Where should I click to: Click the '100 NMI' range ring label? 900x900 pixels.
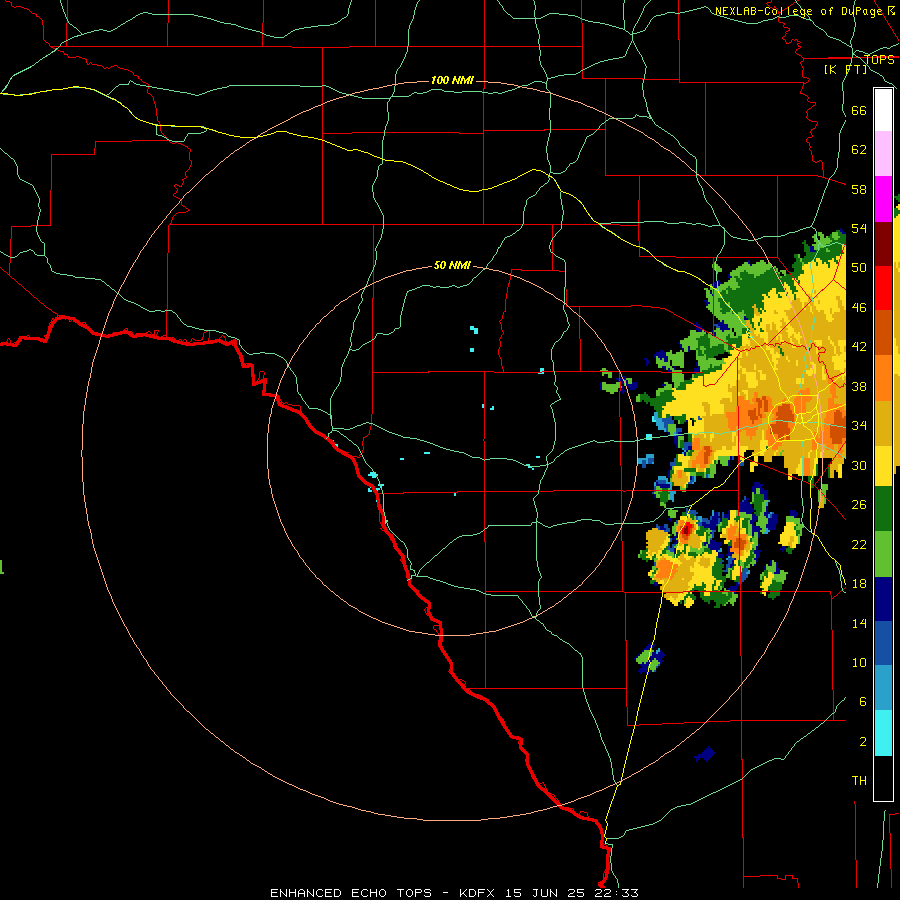452,80
